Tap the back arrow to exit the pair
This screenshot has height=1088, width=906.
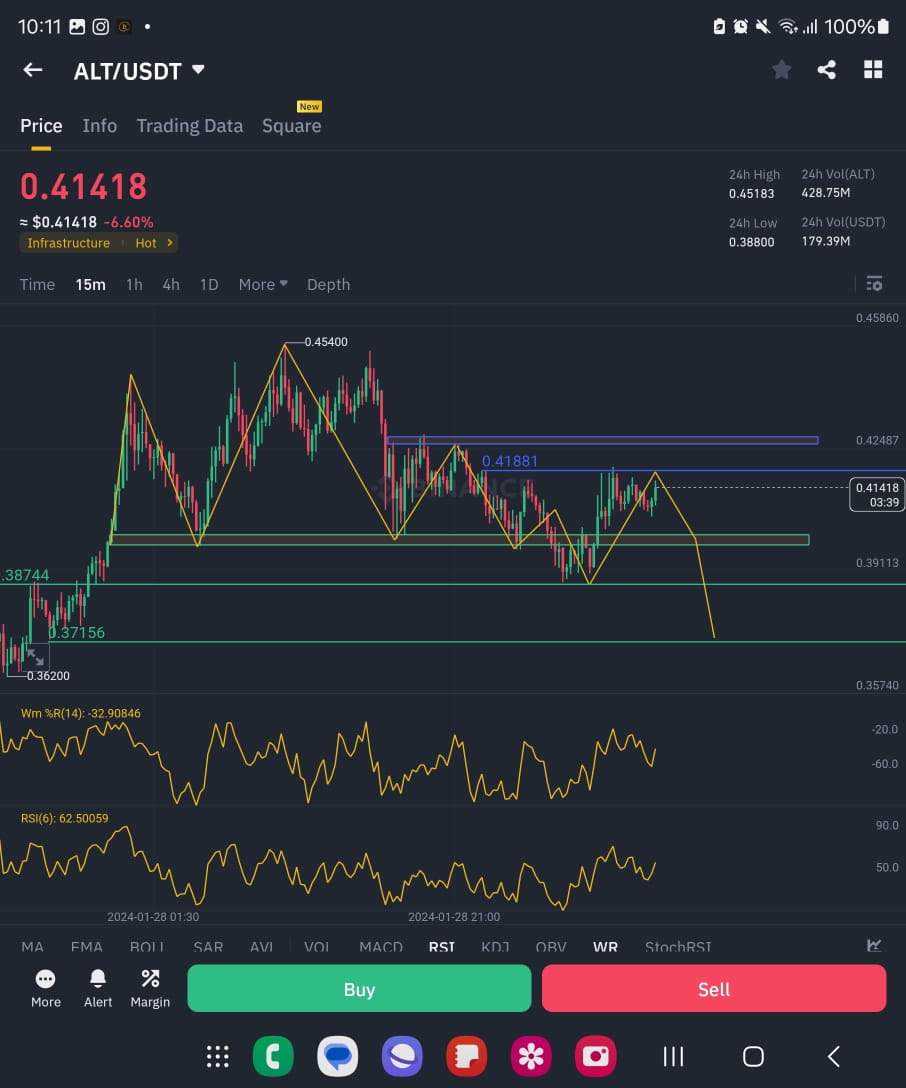pyautogui.click(x=32, y=69)
